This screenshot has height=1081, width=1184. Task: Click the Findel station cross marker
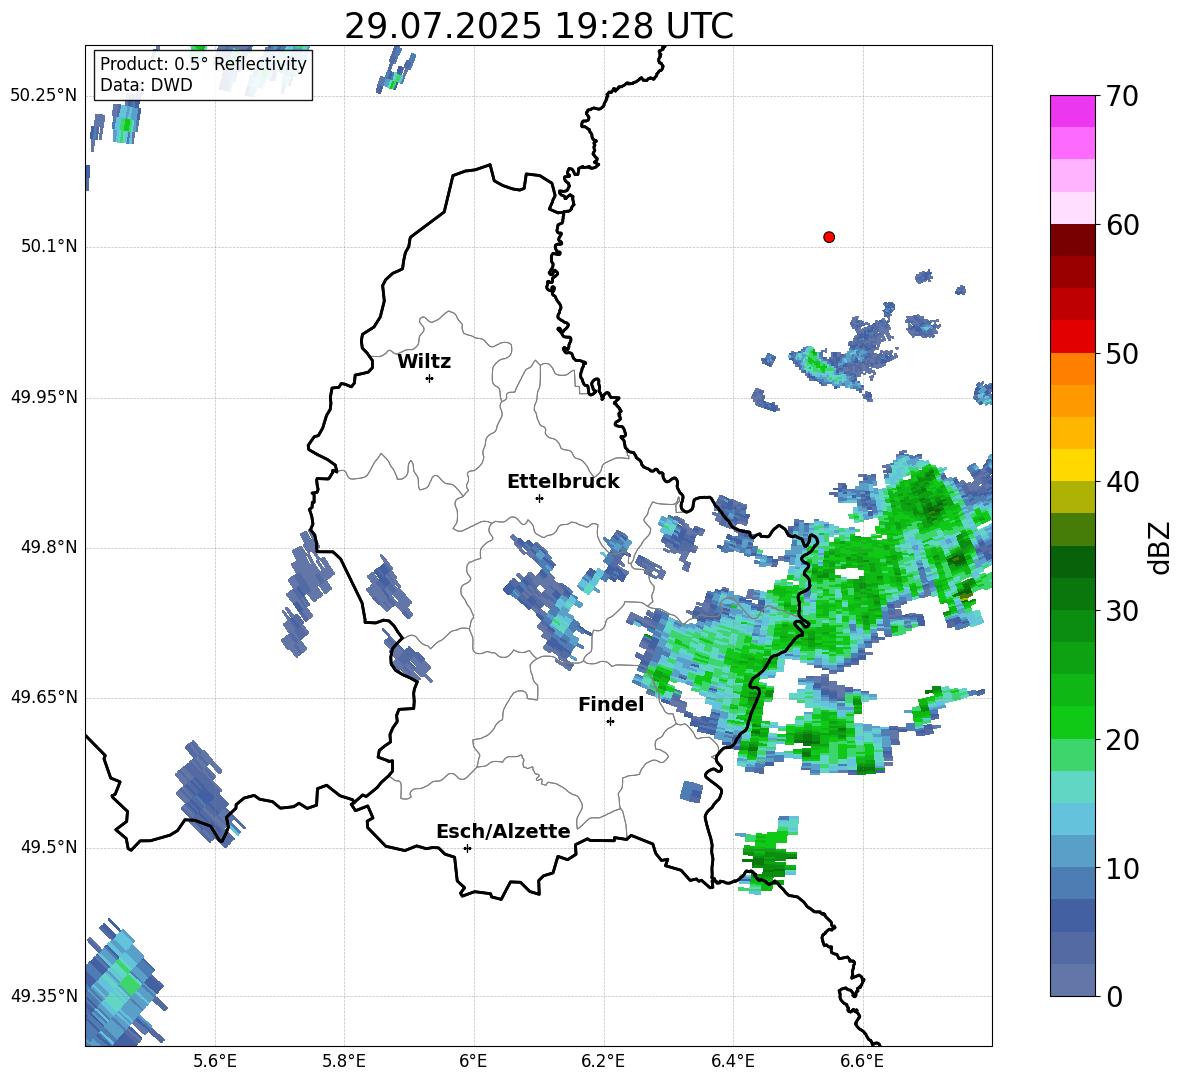[610, 722]
